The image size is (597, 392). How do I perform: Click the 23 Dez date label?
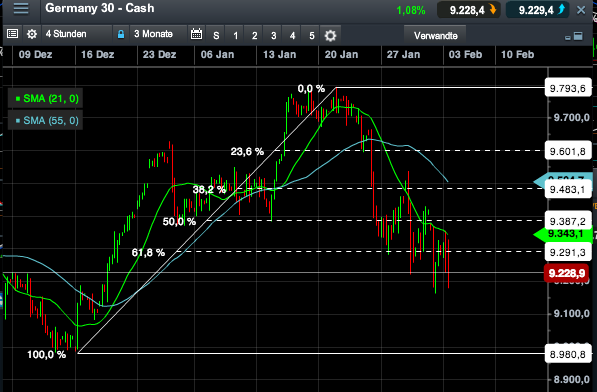[x=160, y=55]
